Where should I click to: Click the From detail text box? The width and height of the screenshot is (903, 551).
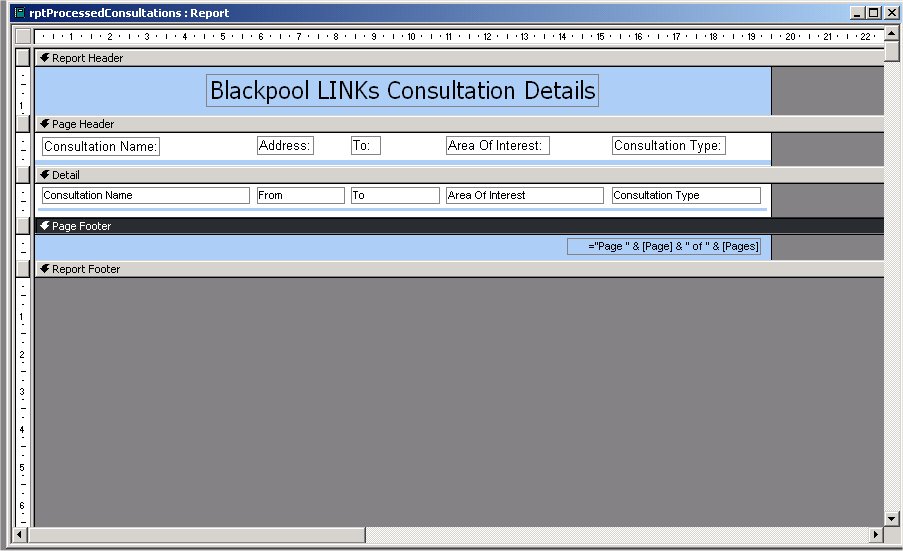pos(301,195)
